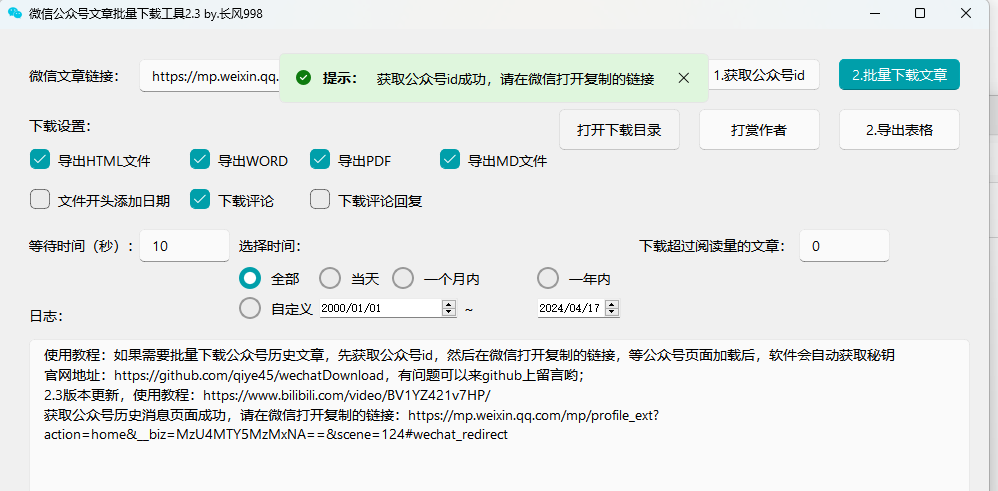Dismiss the success notification with X
This screenshot has width=998, height=491.
[x=684, y=78]
